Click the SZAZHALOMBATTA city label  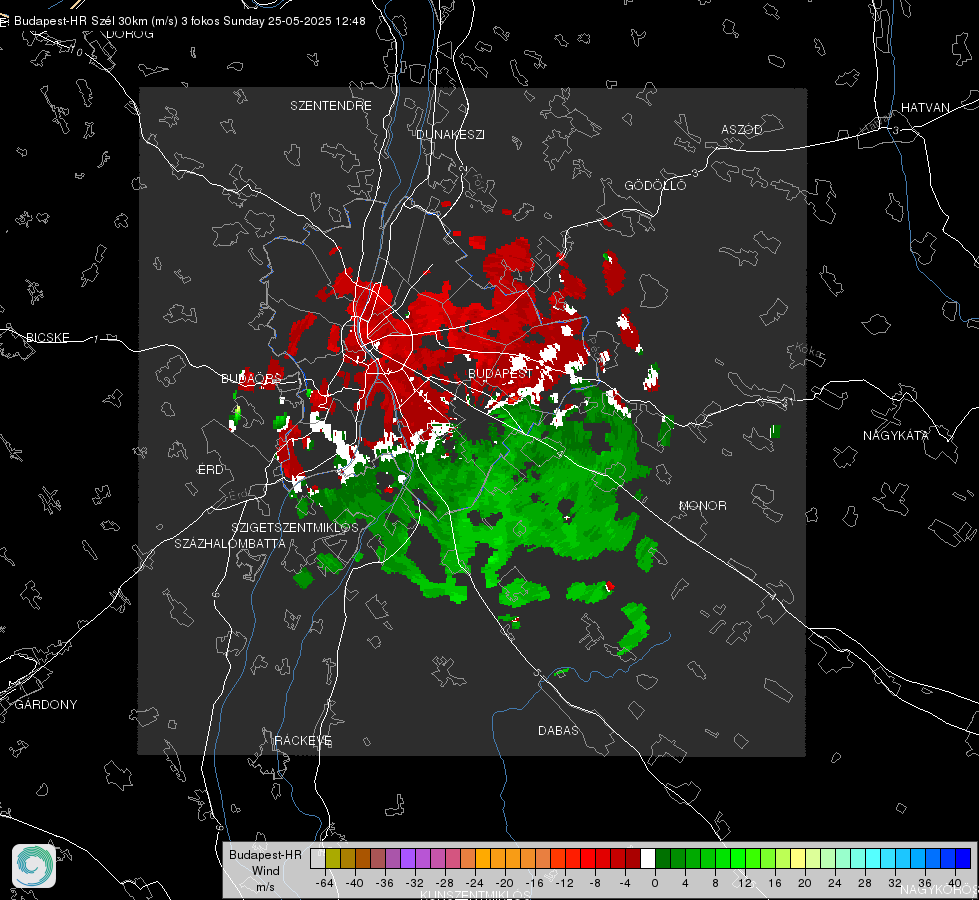pyautogui.click(x=230, y=543)
